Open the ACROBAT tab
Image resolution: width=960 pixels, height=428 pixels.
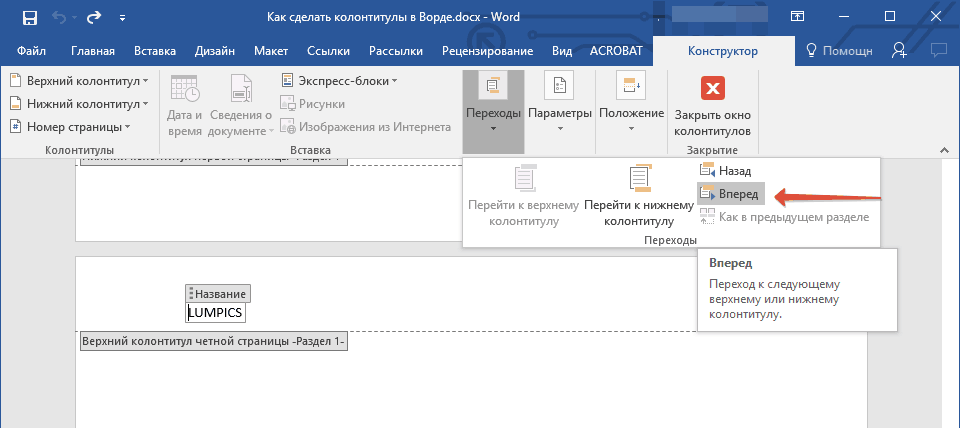(x=616, y=51)
